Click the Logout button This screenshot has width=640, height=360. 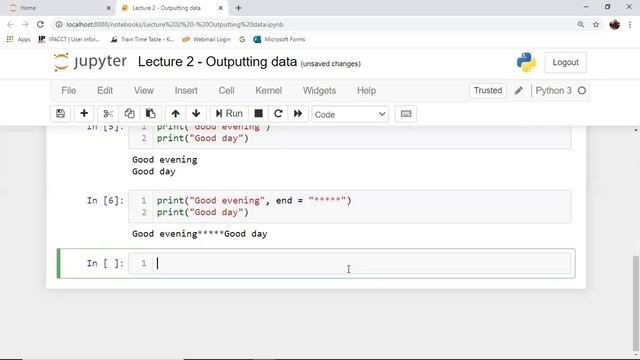[x=565, y=62]
